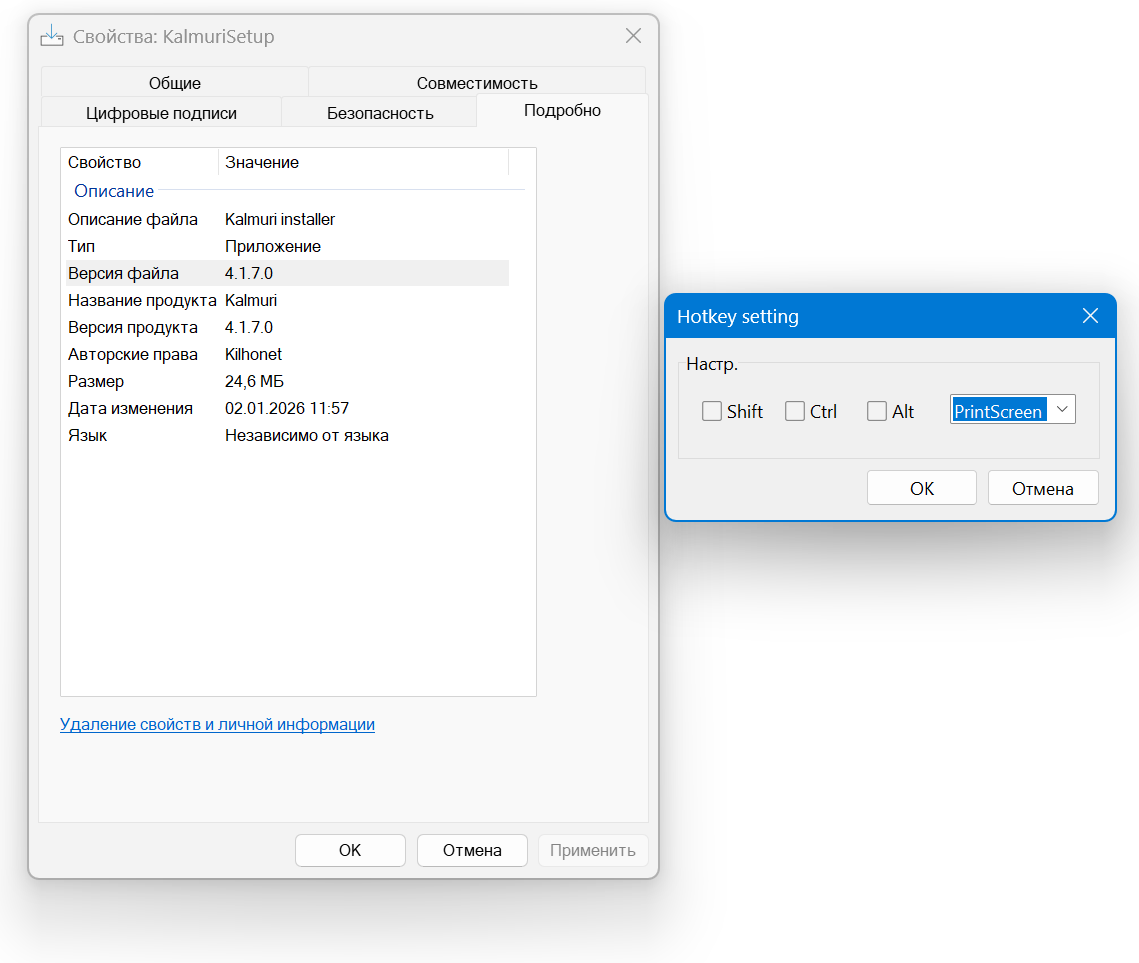Switch to the Общие tab
Viewport: 1139px width, 963px height.
click(x=175, y=83)
